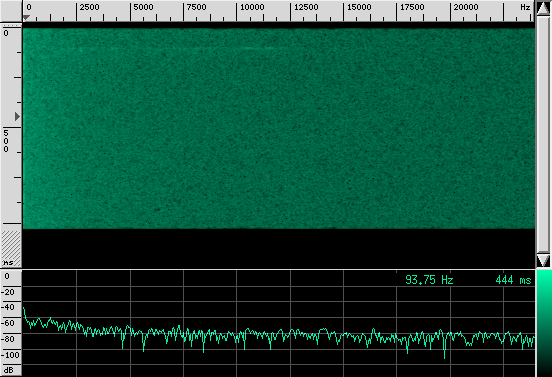Click the right-pointing arrow on the time ruler
Viewport: 552px width, 377px height.
pos(17,117)
